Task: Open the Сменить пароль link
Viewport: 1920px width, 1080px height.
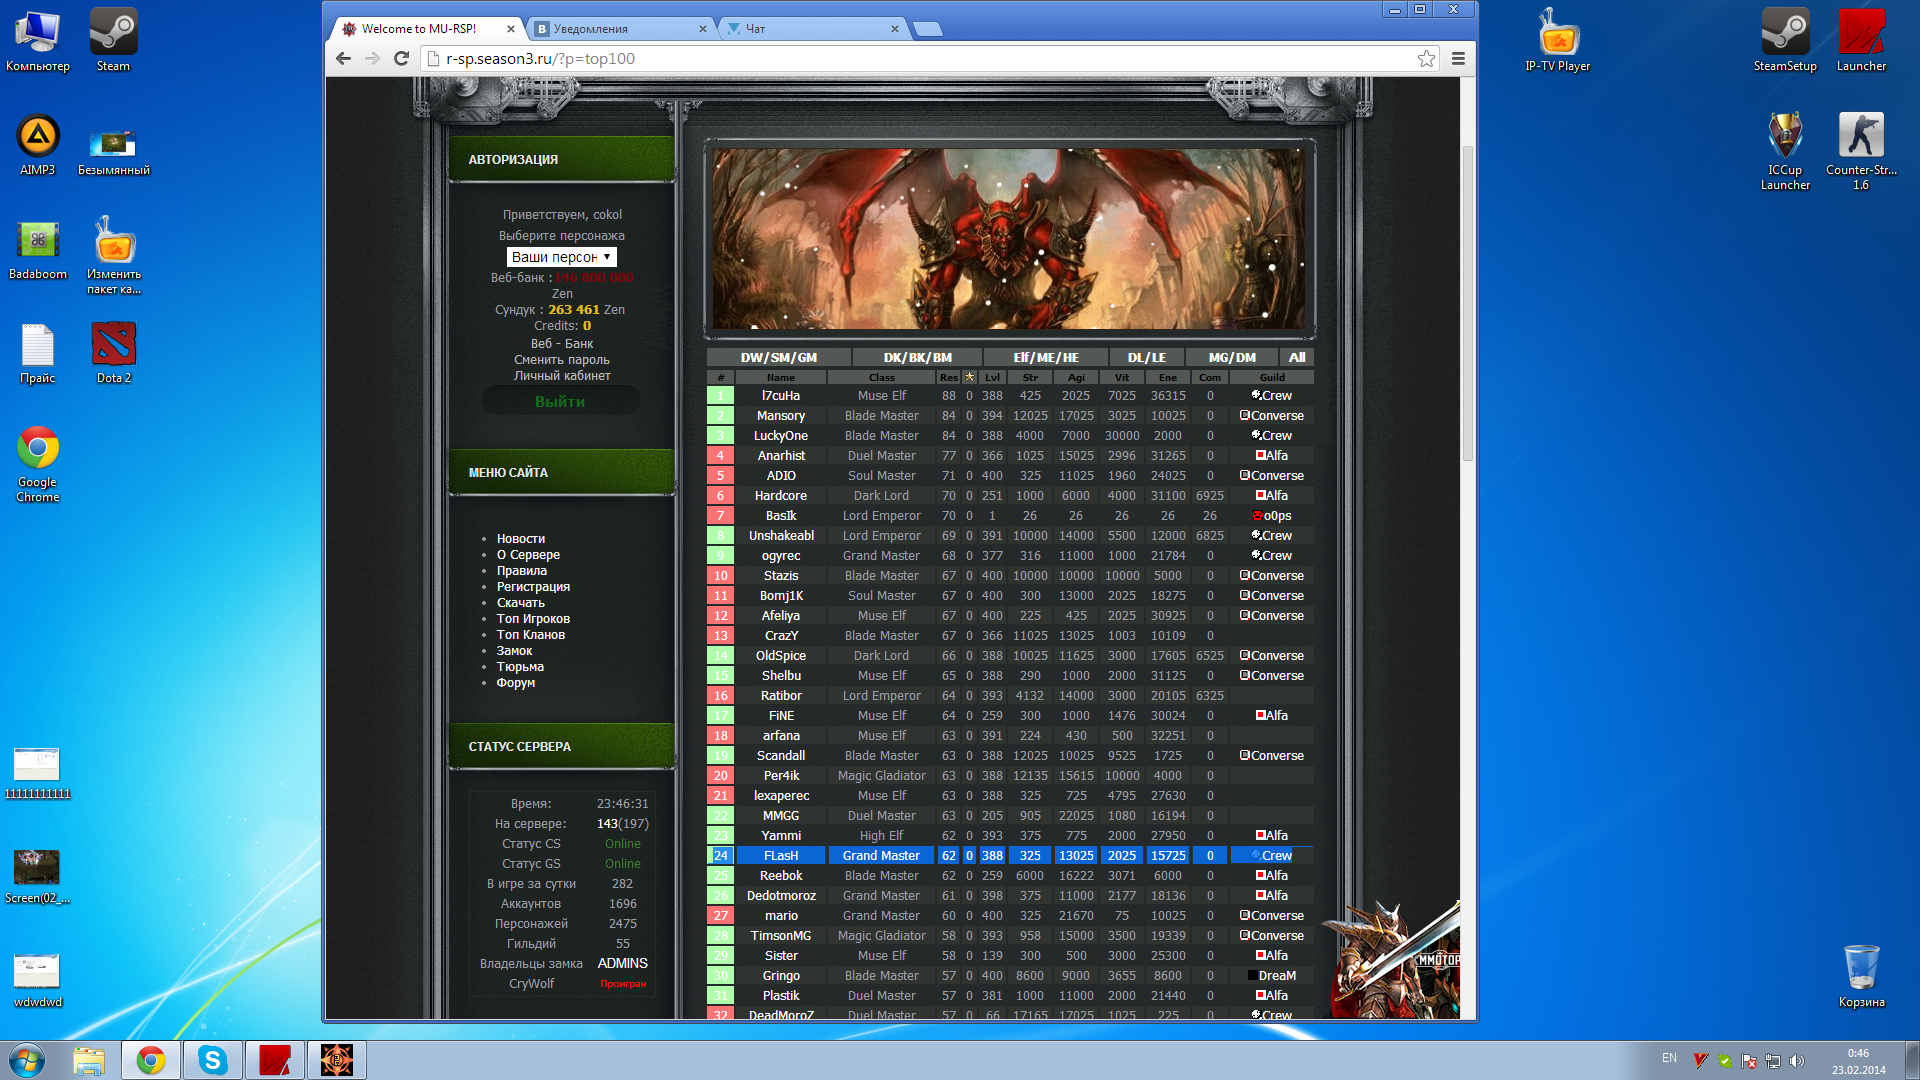Action: click(562, 360)
